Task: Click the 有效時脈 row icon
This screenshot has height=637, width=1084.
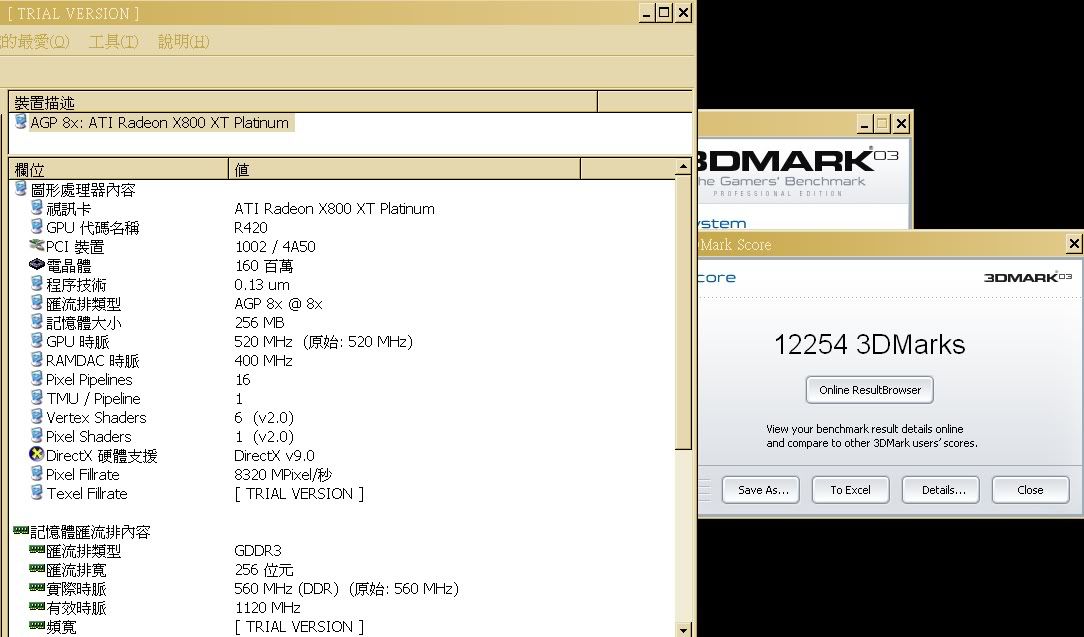Action: (x=37, y=607)
